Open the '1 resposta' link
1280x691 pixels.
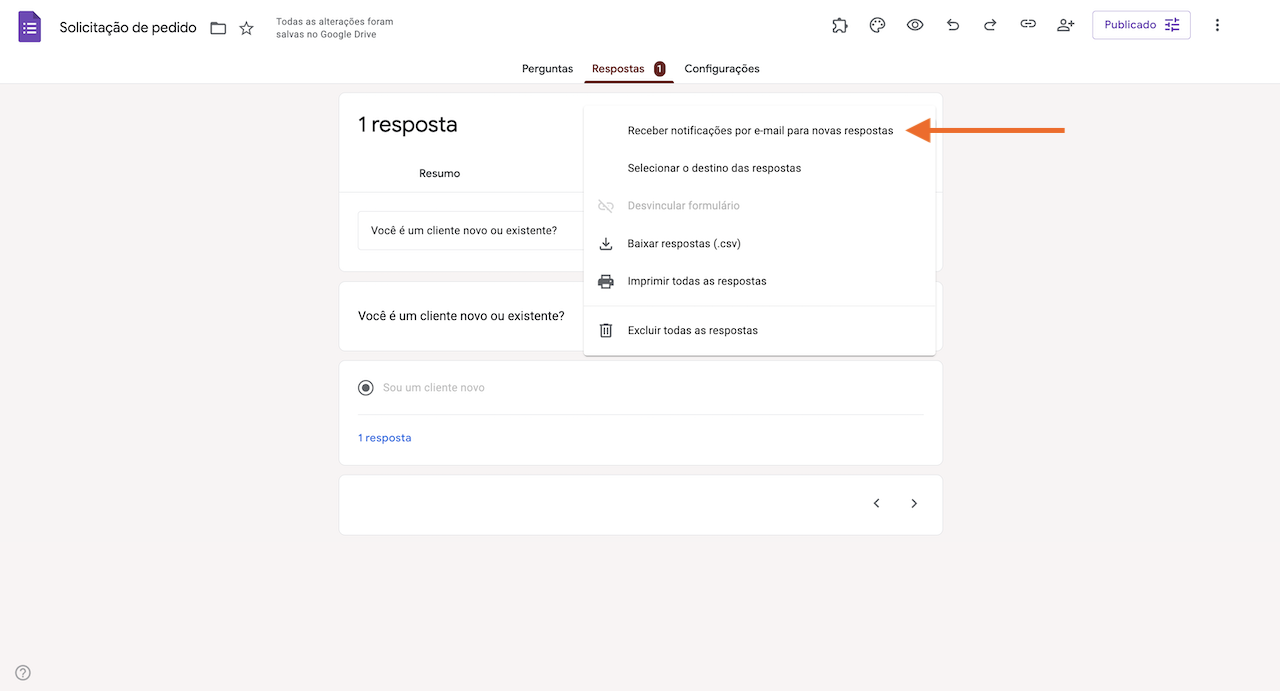pos(384,437)
